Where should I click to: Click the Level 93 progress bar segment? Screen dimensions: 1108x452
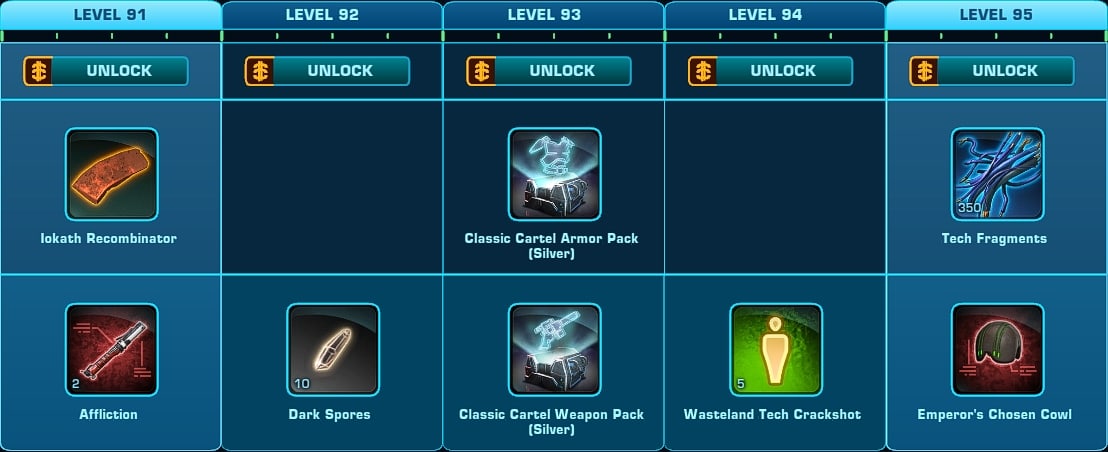click(x=553, y=36)
